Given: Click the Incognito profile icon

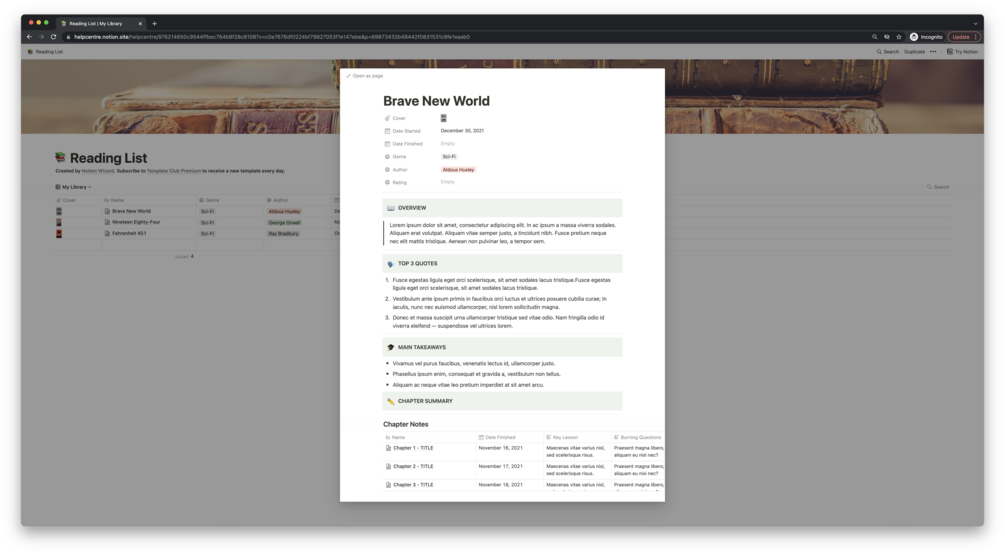Looking at the screenshot, I should pyautogui.click(x=926, y=37).
